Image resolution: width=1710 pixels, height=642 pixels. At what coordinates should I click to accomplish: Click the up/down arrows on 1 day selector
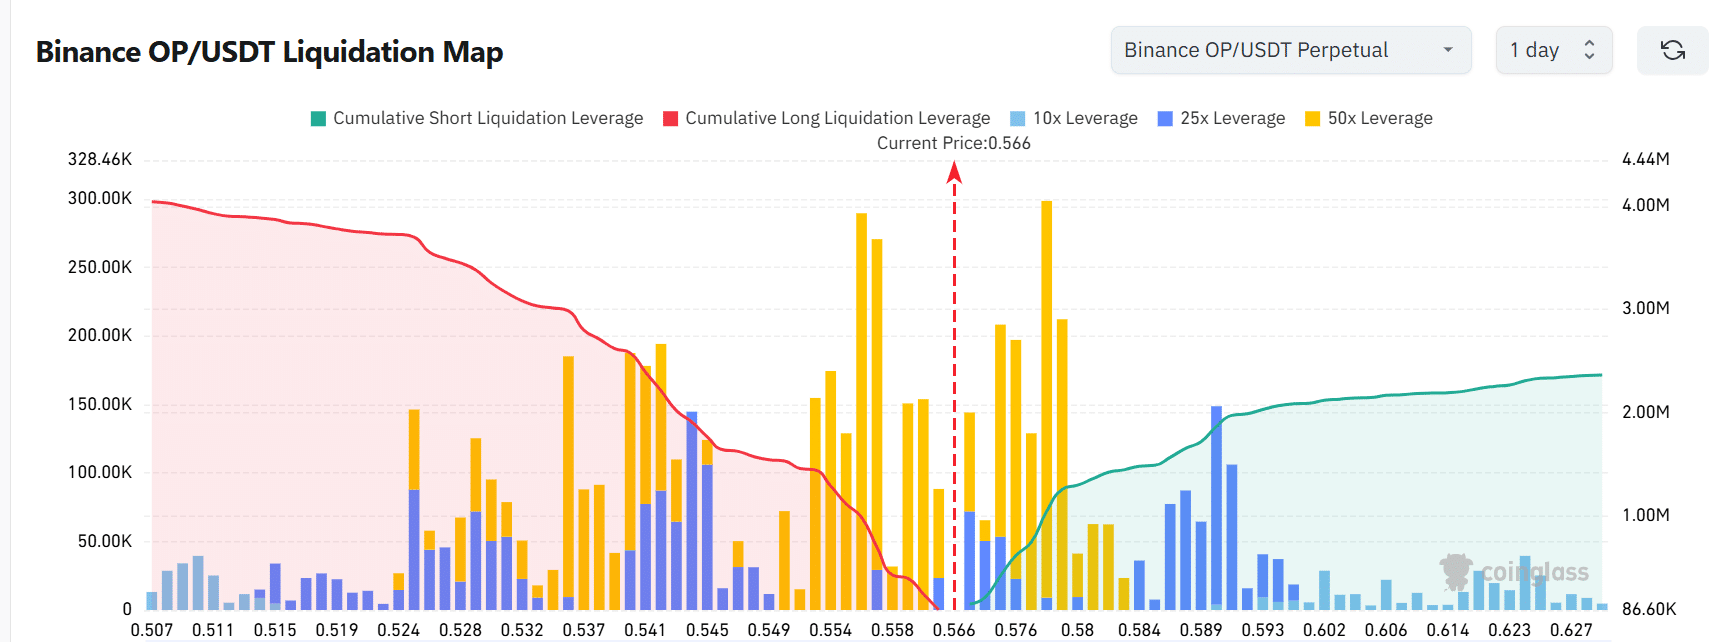point(1589,50)
